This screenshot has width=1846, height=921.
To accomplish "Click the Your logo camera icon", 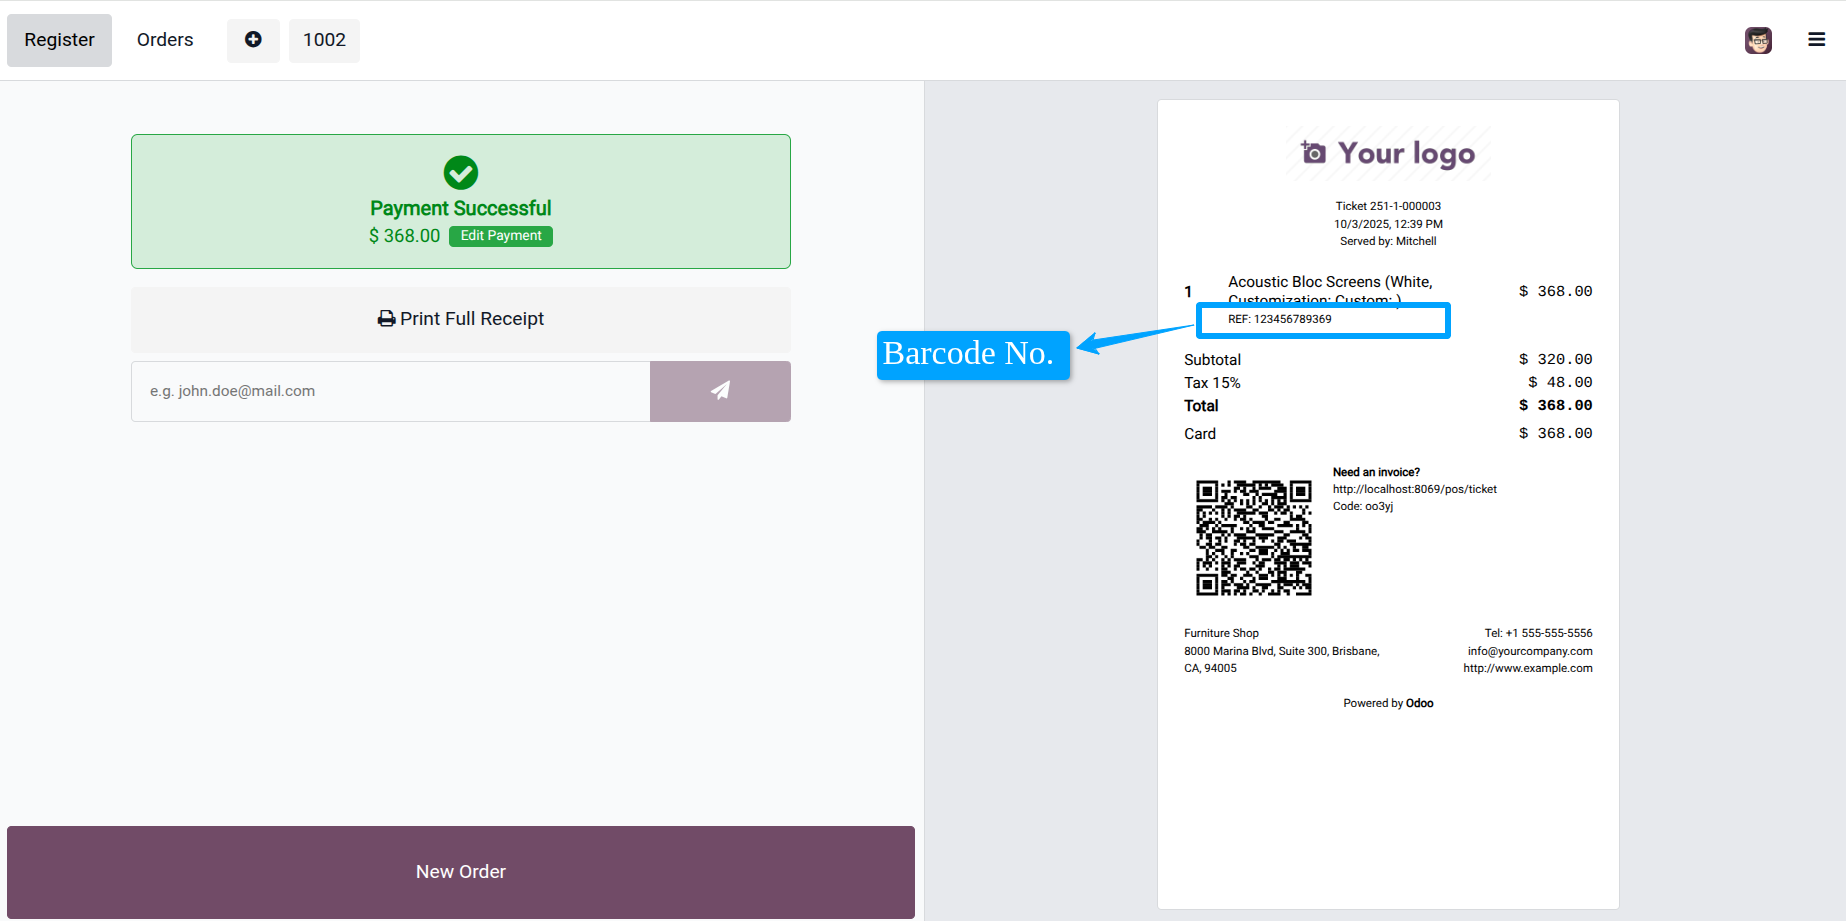I will [x=1313, y=152].
